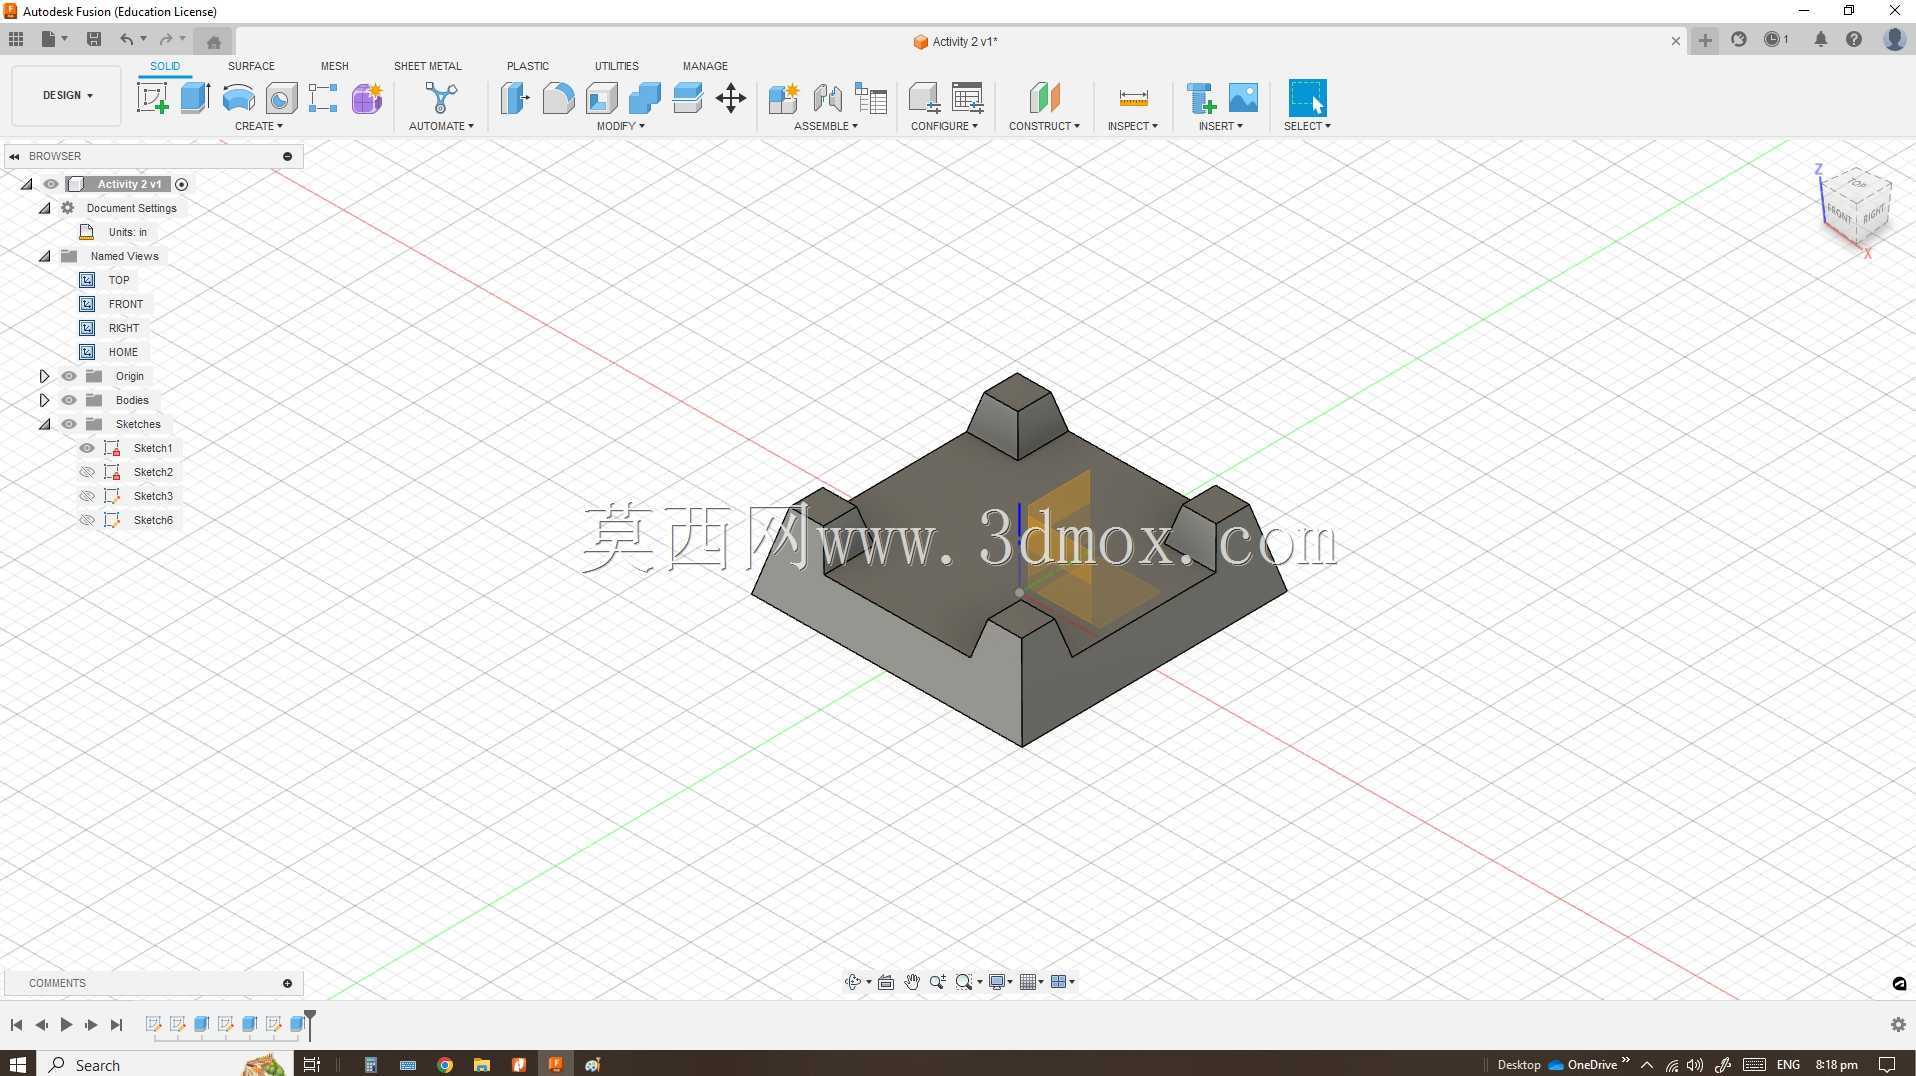
Task: Jump to the timeline beginning
Action: pyautogui.click(x=16, y=1025)
